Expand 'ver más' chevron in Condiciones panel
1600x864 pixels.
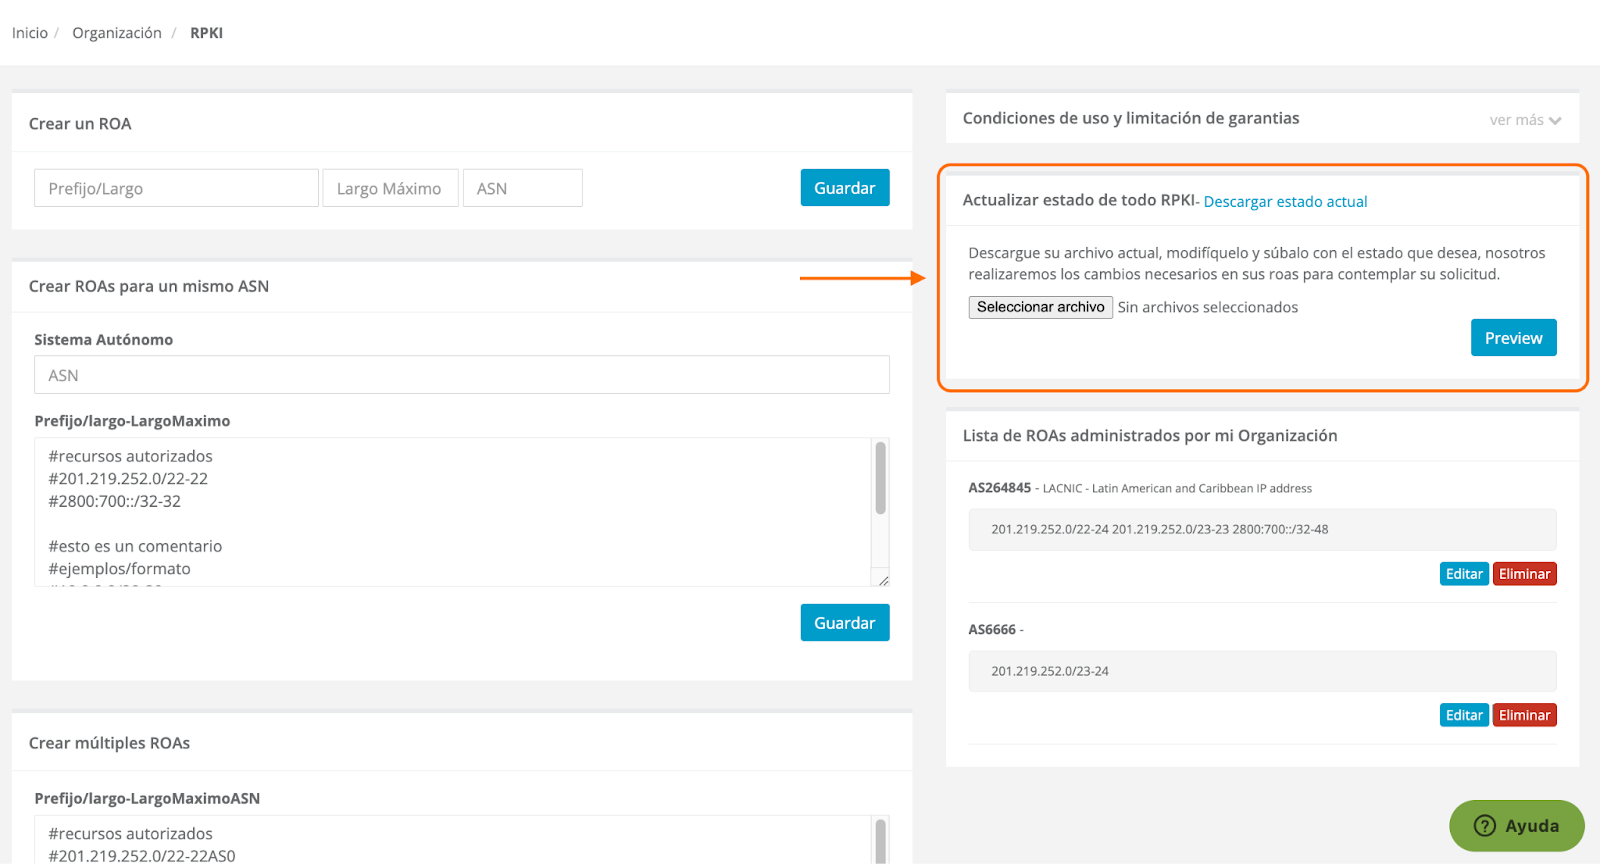(x=1555, y=121)
